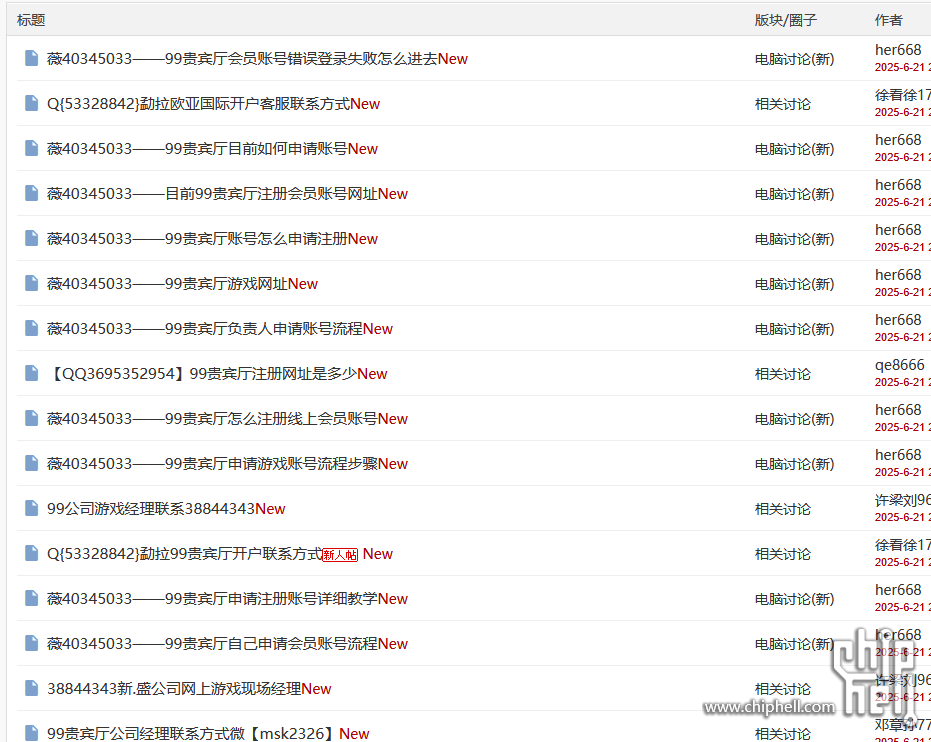The height and width of the screenshot is (742, 931).
Task: Open thread 99贵宾厅申请注册账号详细教学
Action: (213, 599)
